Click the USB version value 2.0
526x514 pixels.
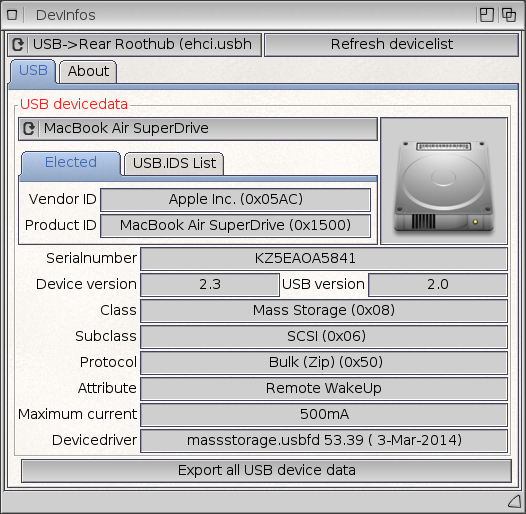click(x=438, y=285)
